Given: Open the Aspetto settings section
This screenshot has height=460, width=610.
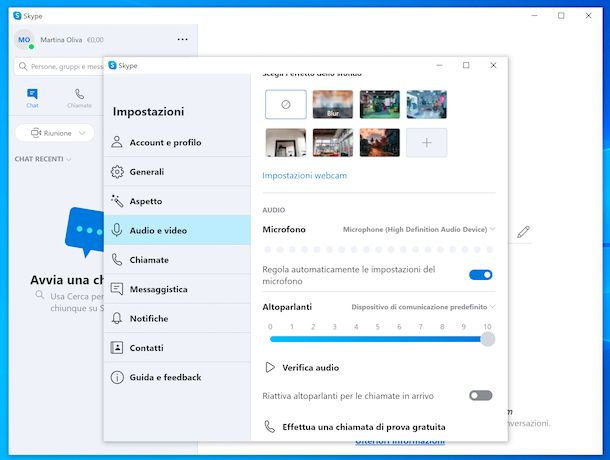Looking at the screenshot, I should [x=177, y=201].
